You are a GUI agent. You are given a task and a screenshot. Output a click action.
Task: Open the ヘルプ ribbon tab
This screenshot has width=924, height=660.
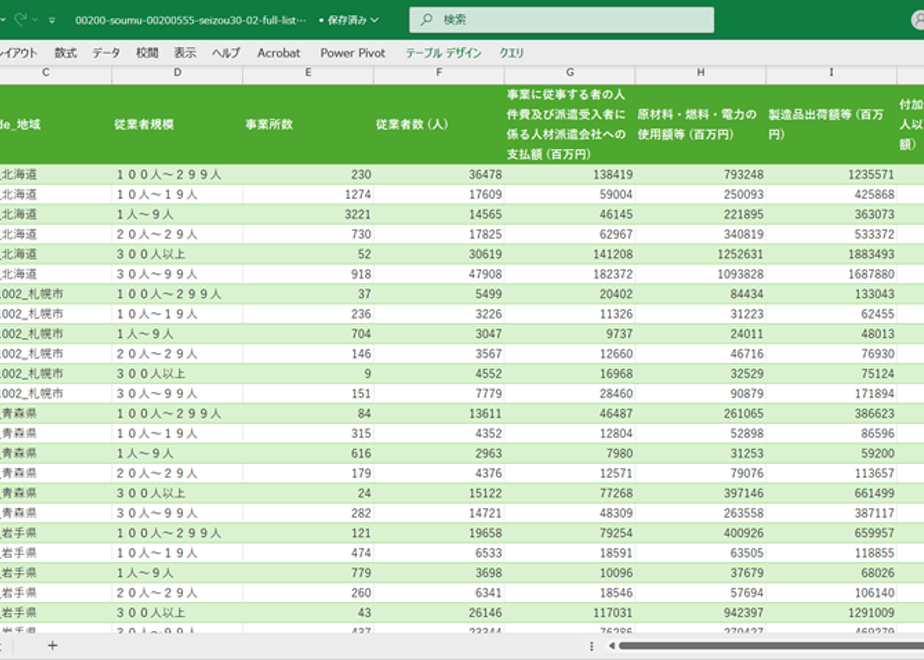point(226,53)
